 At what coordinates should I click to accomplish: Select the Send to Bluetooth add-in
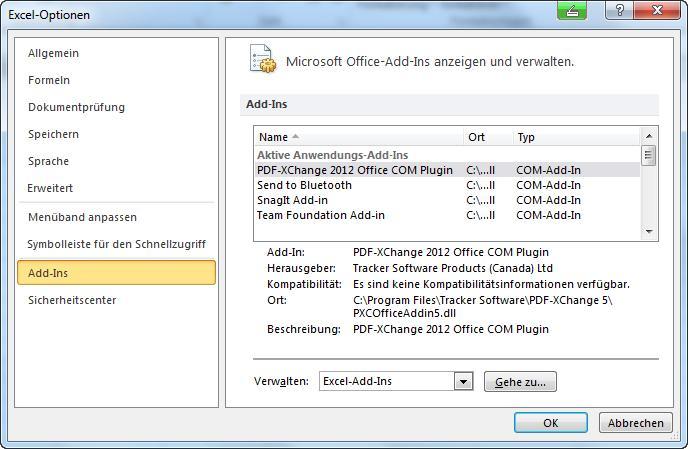(447, 185)
